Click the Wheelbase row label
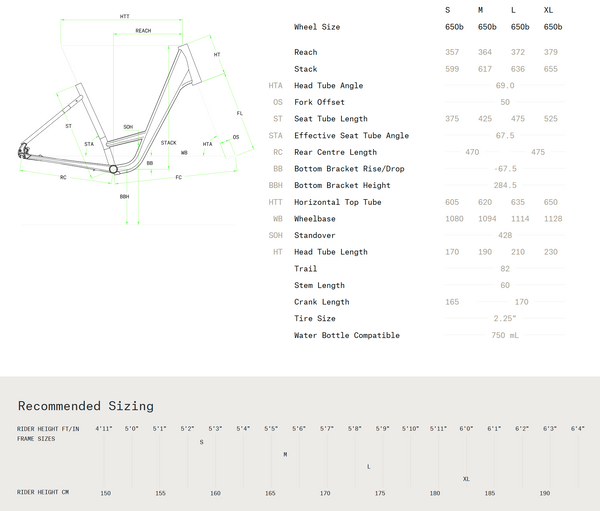 point(314,218)
